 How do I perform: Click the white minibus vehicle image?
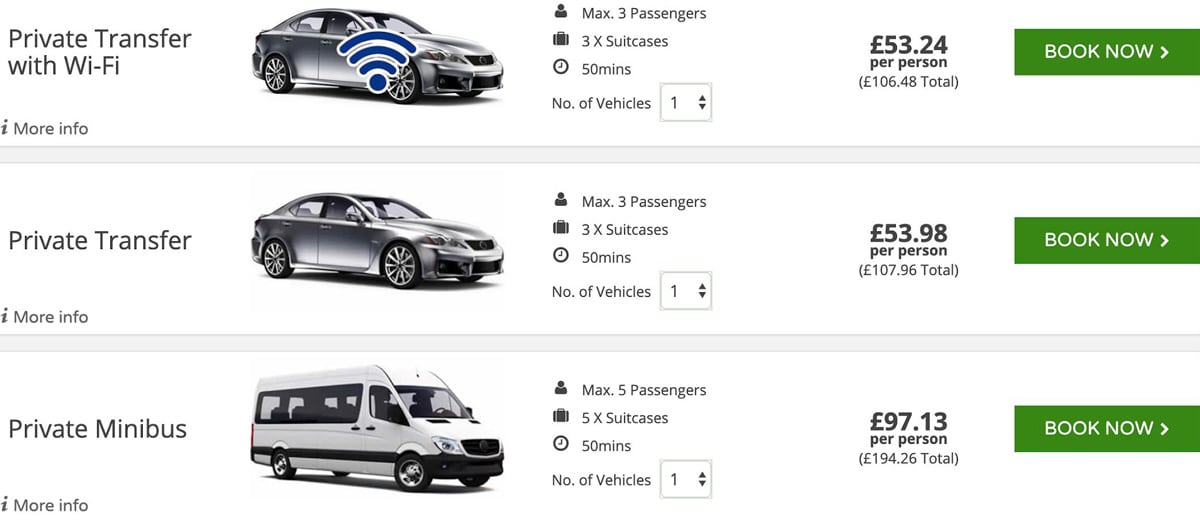[x=376, y=429]
